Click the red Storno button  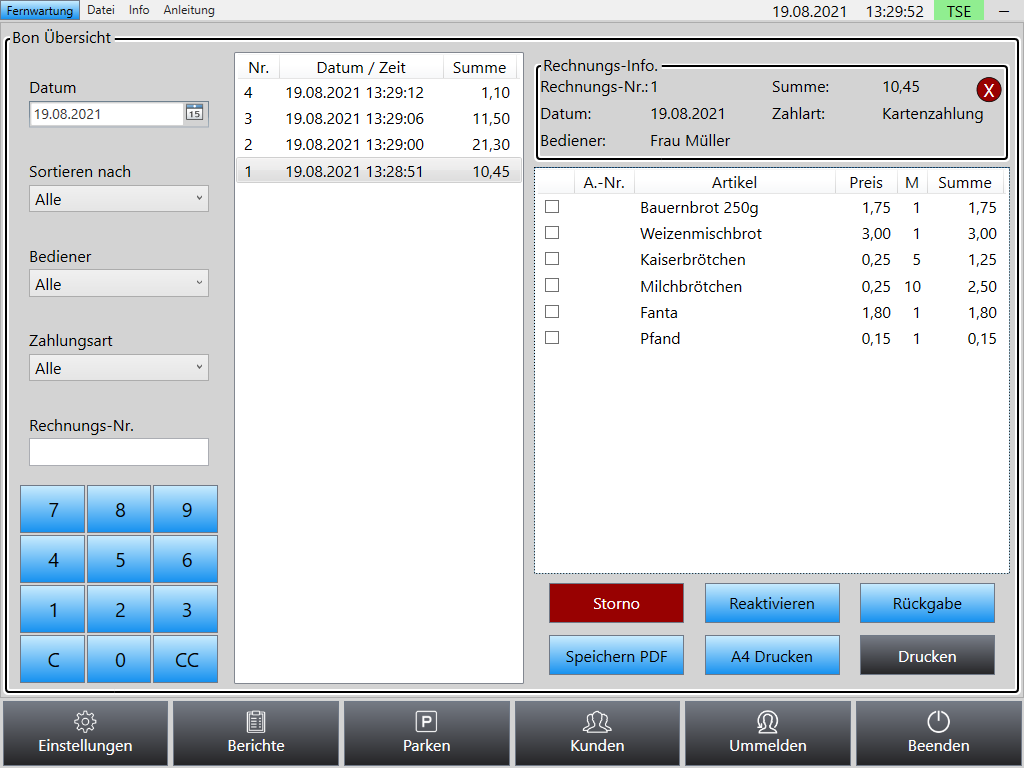[x=616, y=603]
